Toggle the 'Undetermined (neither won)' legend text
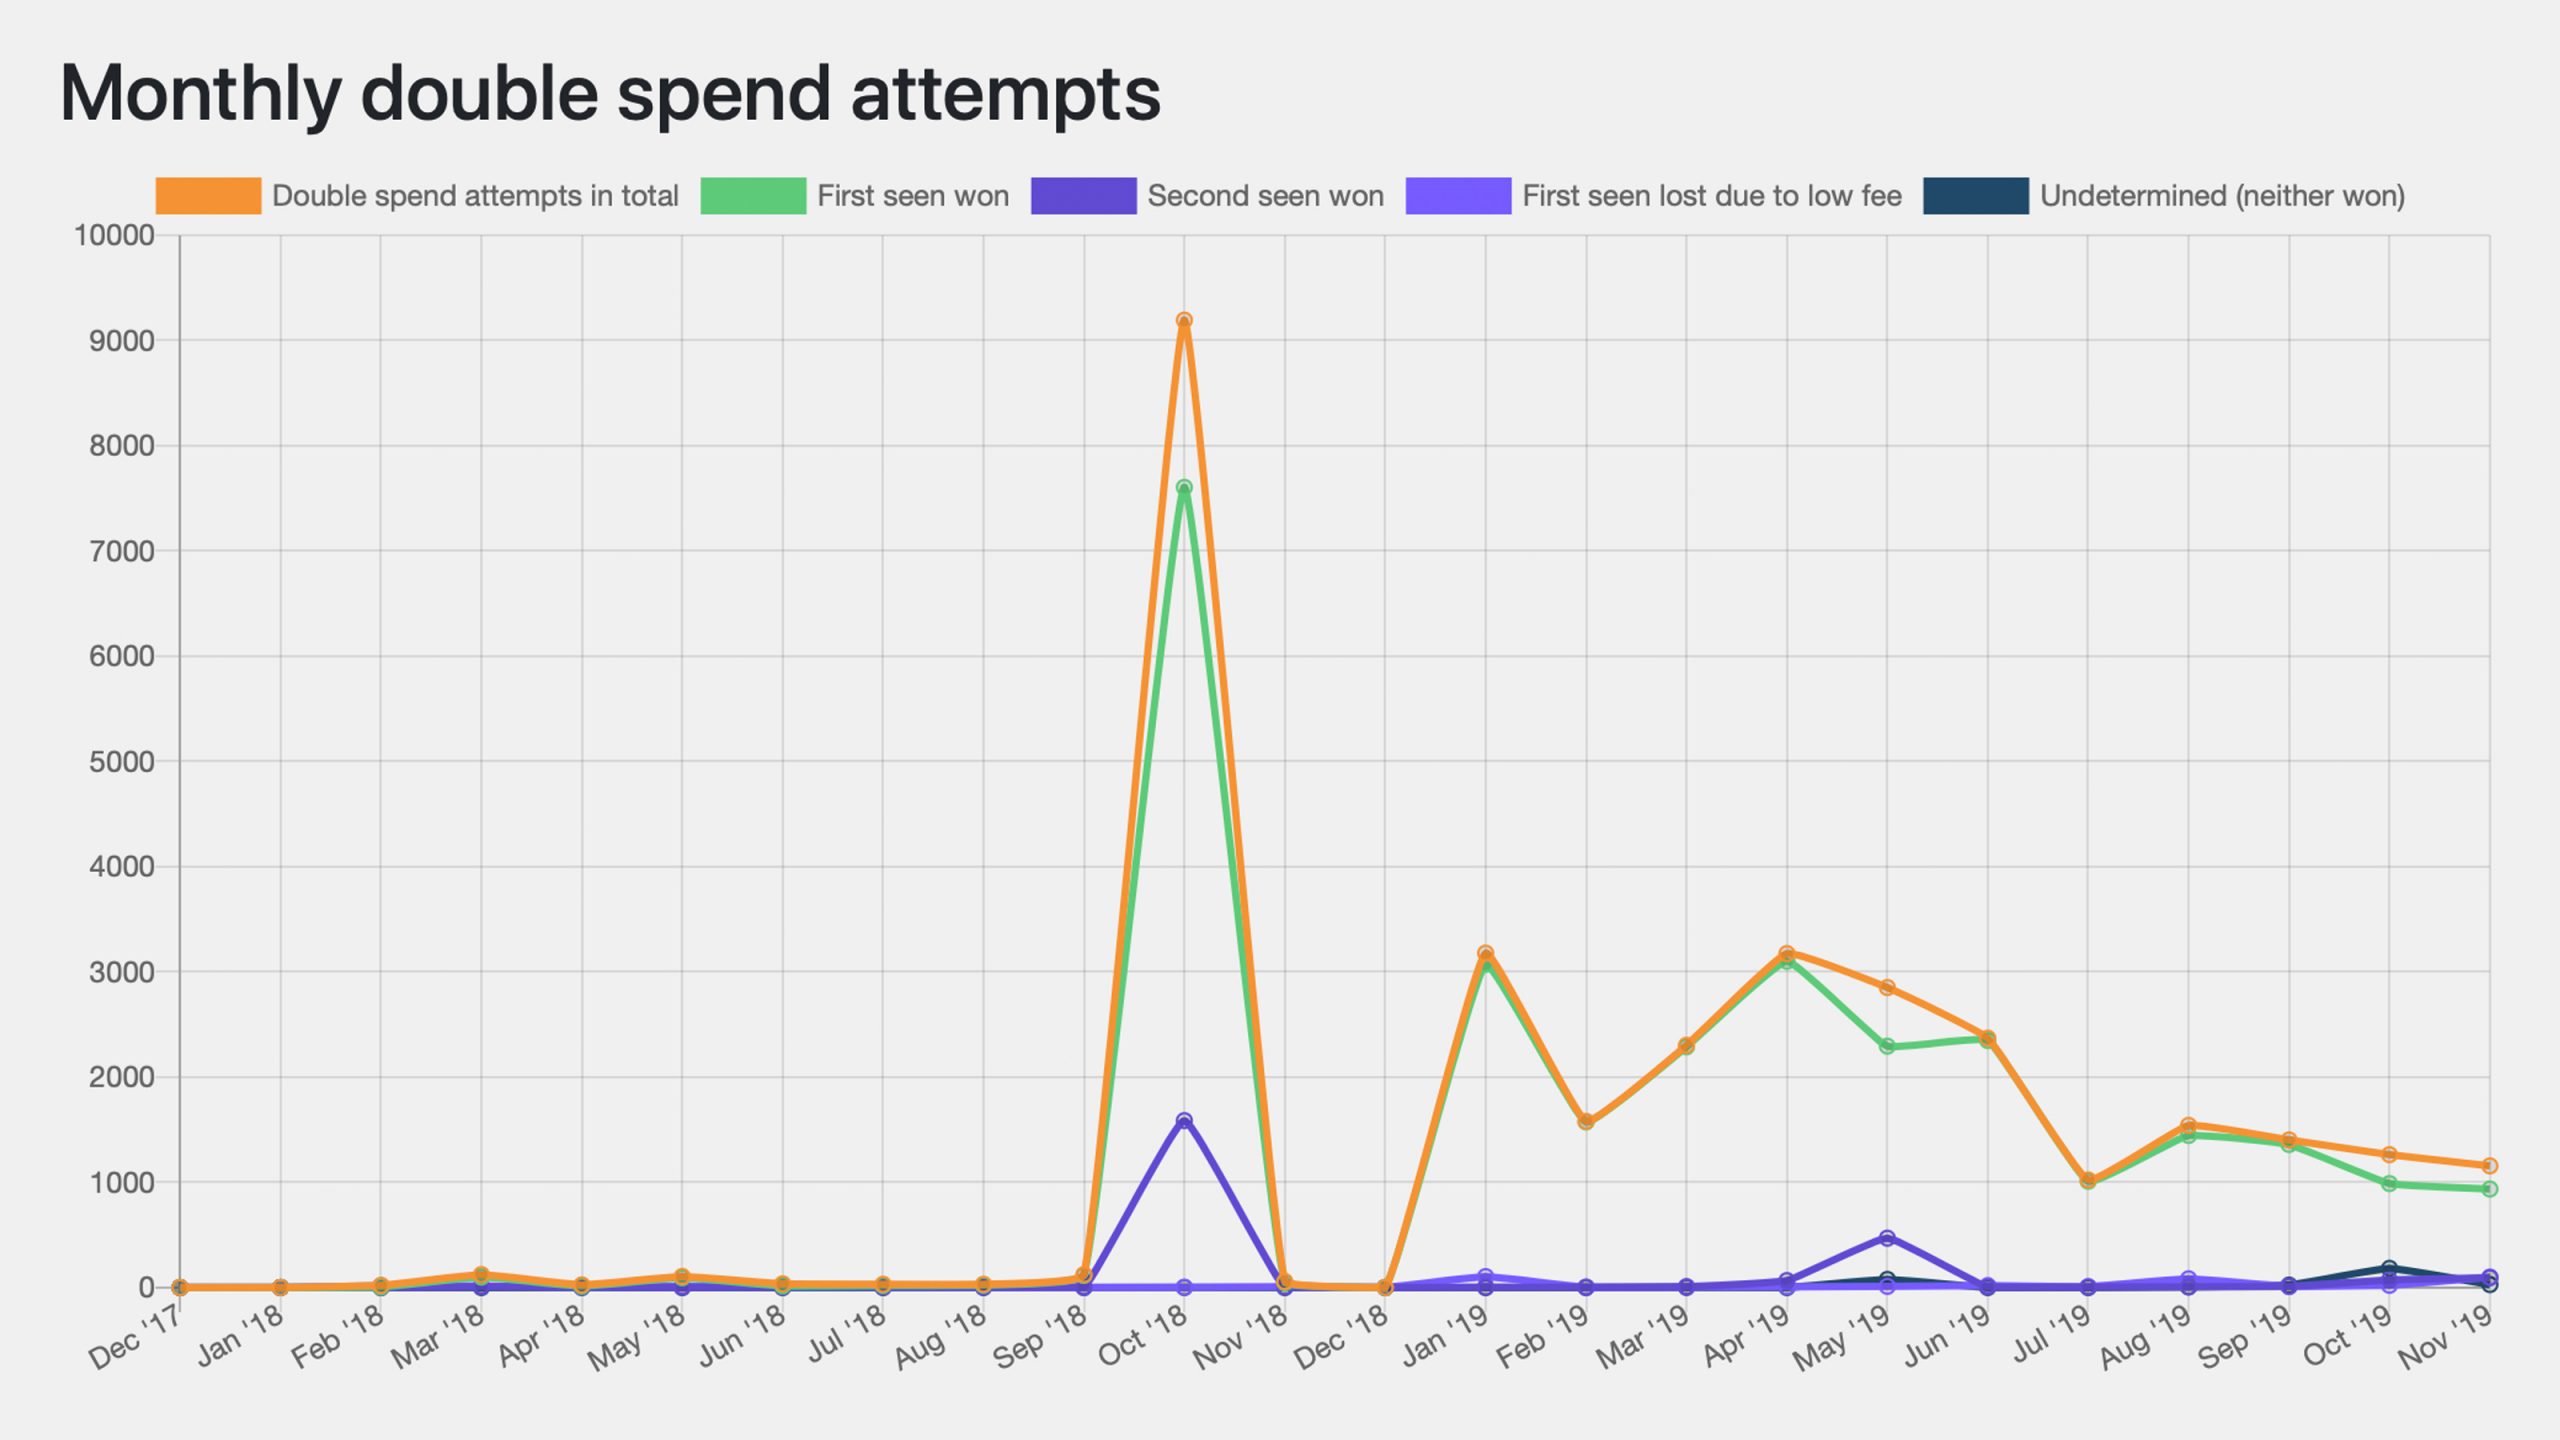Image resolution: width=2560 pixels, height=1440 pixels. coord(2222,196)
